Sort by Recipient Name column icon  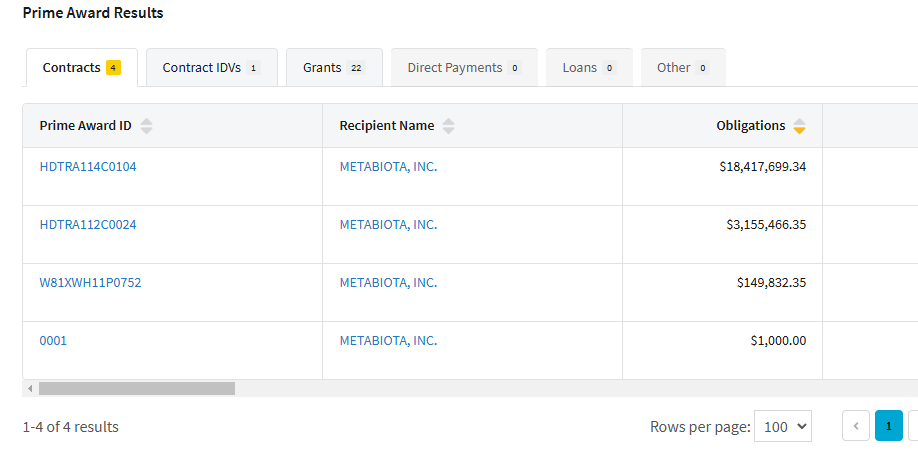[448, 126]
